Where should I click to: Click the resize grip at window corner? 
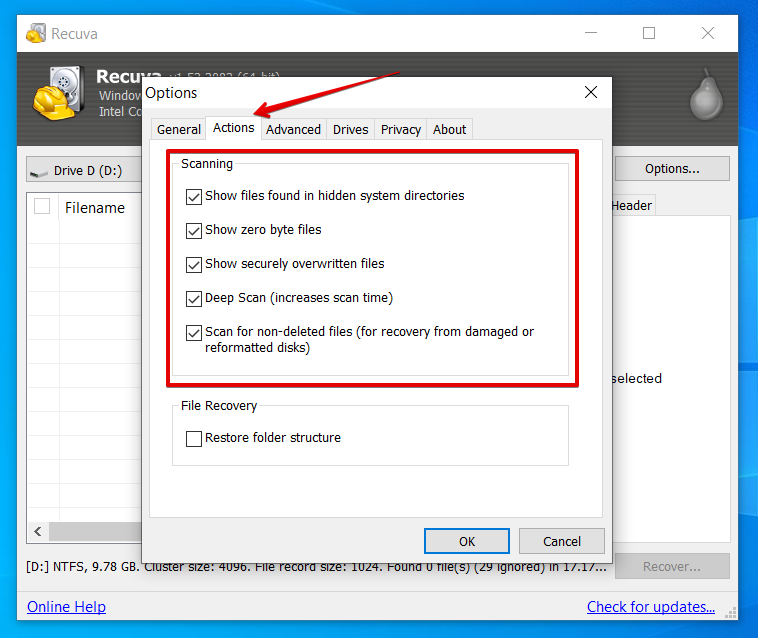tap(731, 613)
